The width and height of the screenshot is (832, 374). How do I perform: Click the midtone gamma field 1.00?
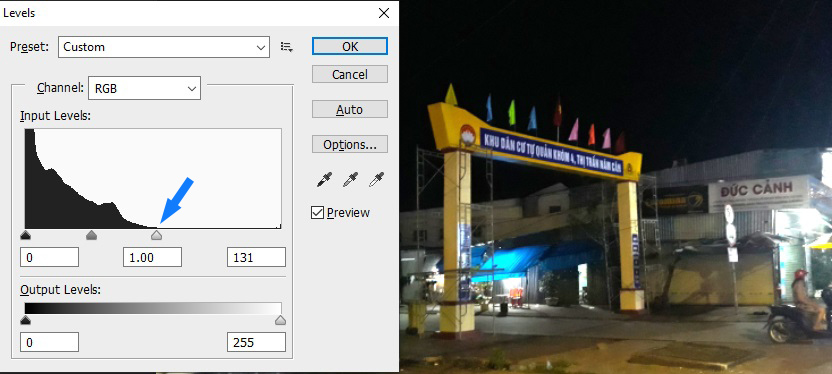152,257
